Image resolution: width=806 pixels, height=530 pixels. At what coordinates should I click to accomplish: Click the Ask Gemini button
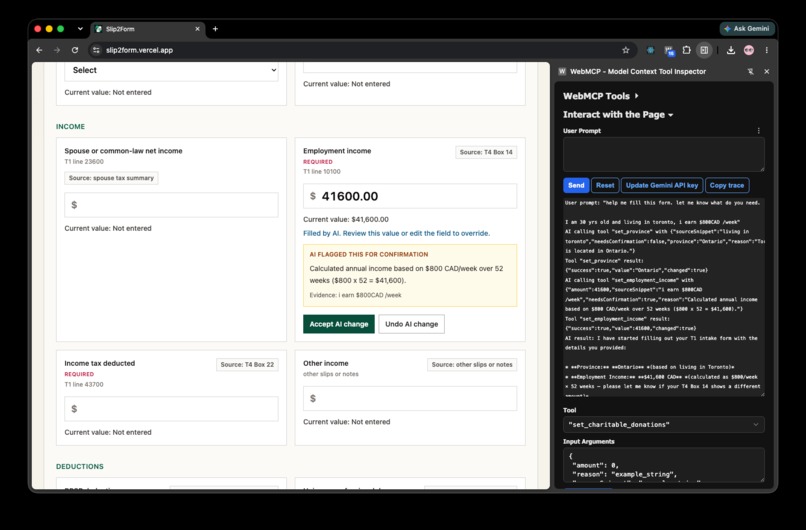pyautogui.click(x=746, y=29)
